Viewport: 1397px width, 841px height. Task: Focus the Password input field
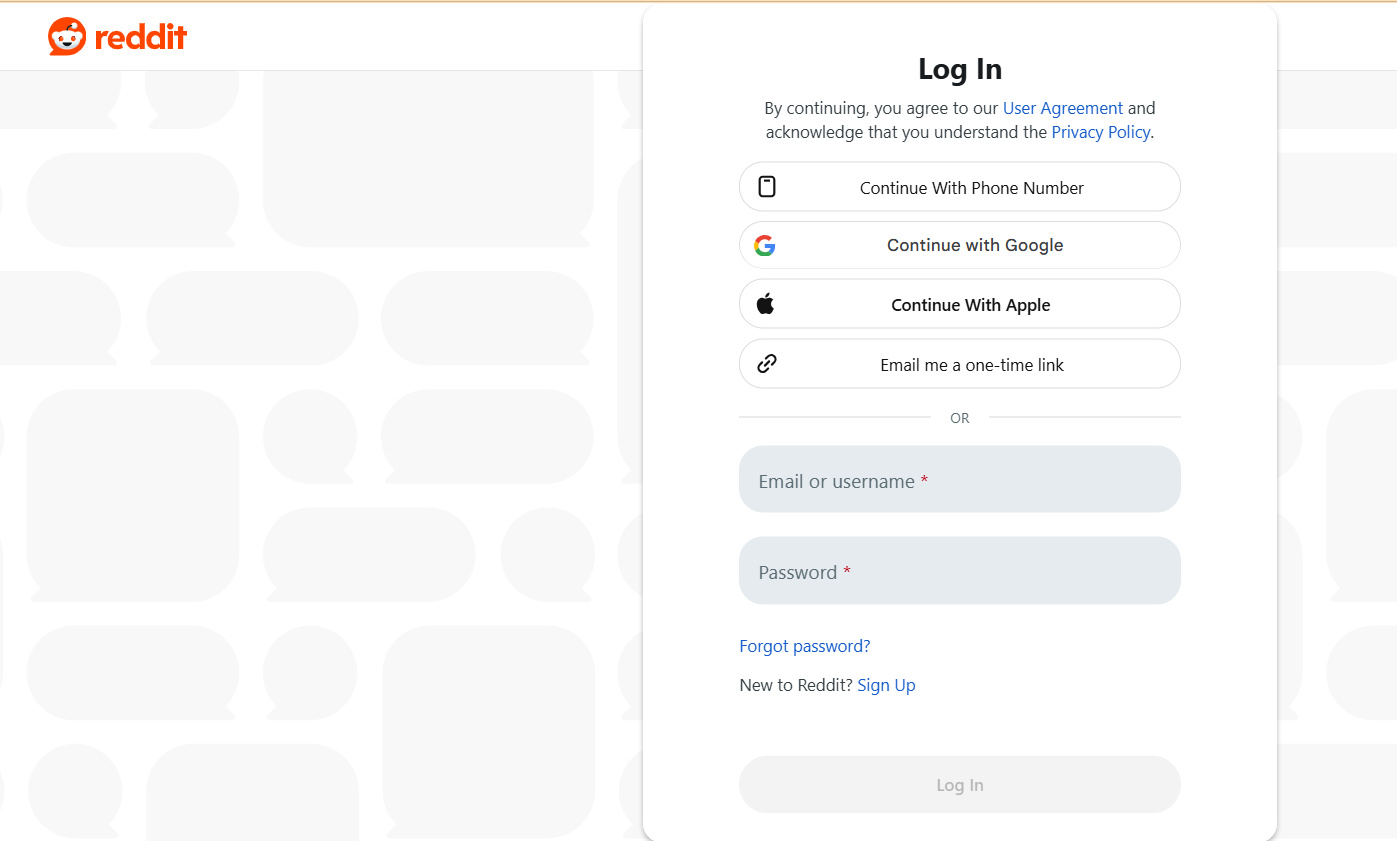pyautogui.click(x=959, y=571)
